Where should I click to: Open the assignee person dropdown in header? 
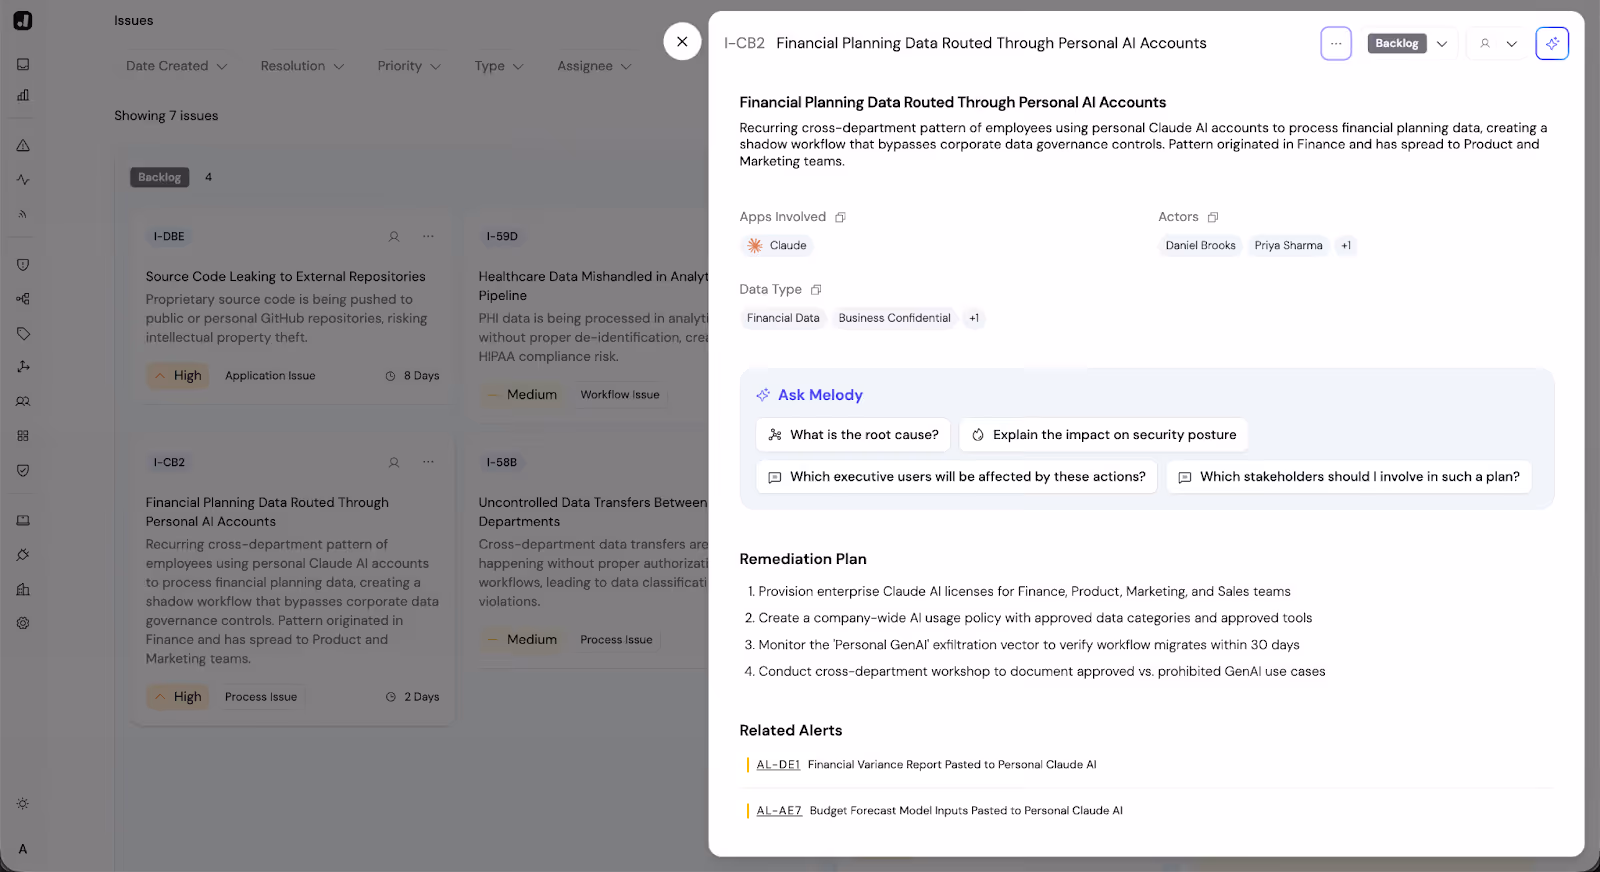pyautogui.click(x=1498, y=44)
